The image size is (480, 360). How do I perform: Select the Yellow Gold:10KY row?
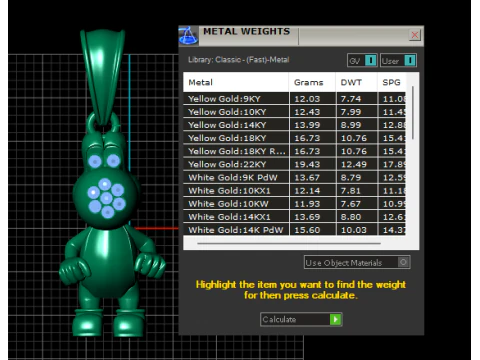(x=294, y=112)
